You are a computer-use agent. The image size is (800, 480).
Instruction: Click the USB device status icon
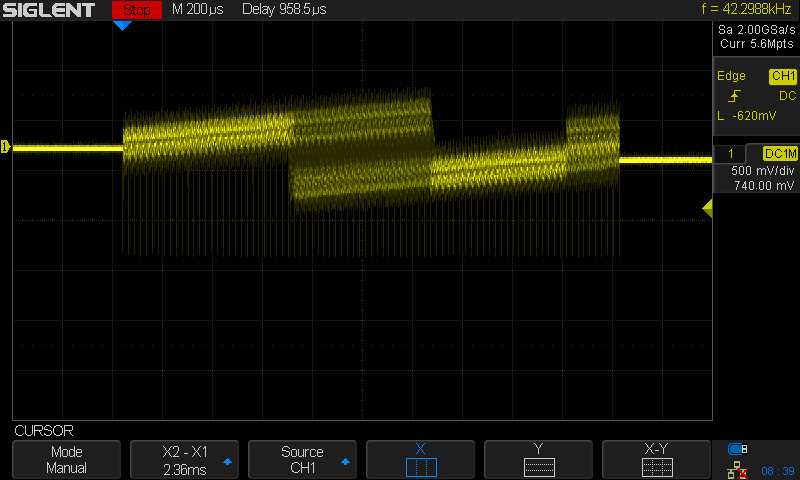coord(737,449)
